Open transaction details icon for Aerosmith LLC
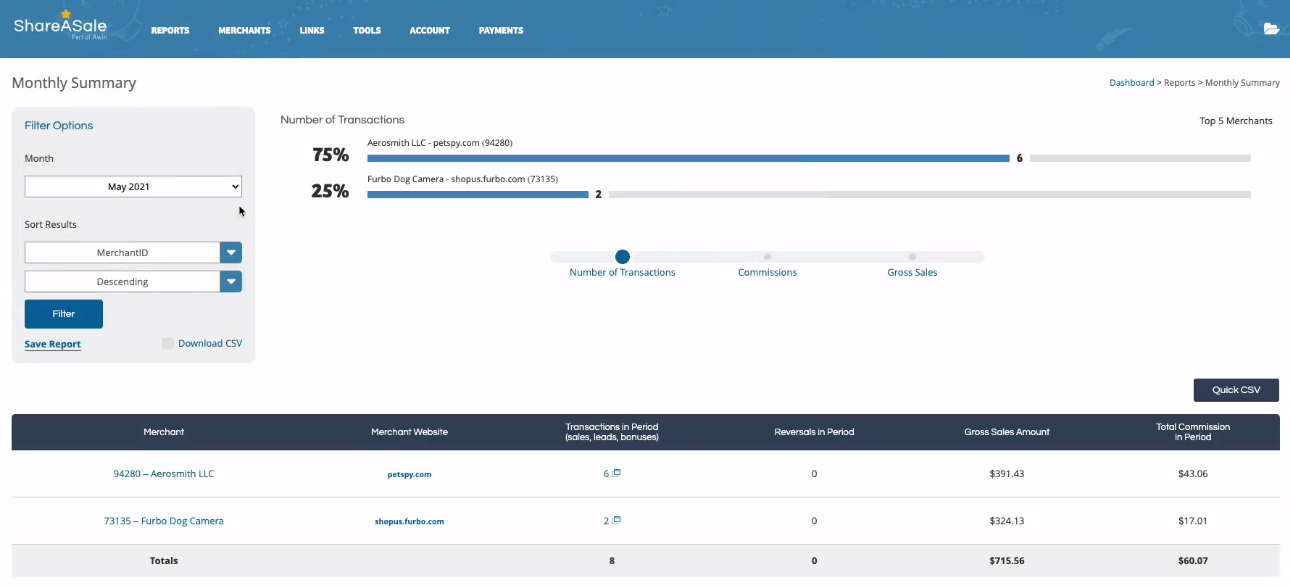The image size is (1290, 587). [x=617, y=473]
